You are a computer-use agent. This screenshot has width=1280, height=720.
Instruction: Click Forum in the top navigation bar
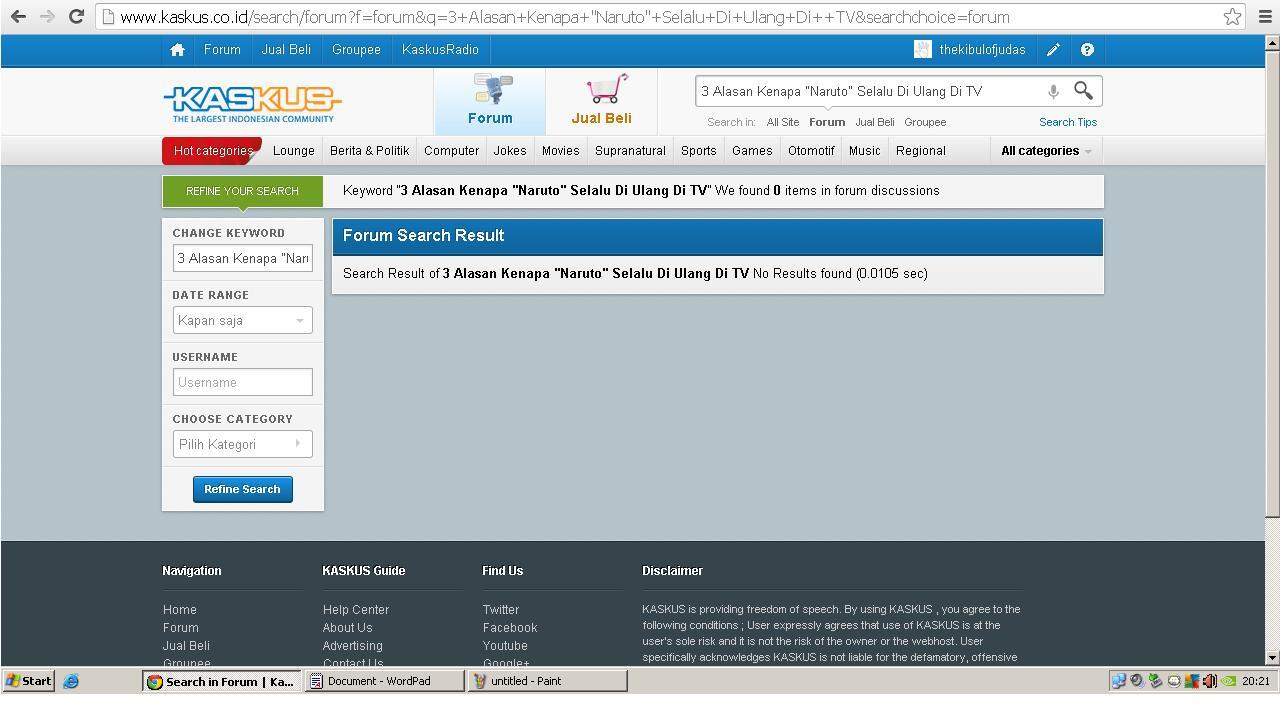pyautogui.click(x=222, y=50)
